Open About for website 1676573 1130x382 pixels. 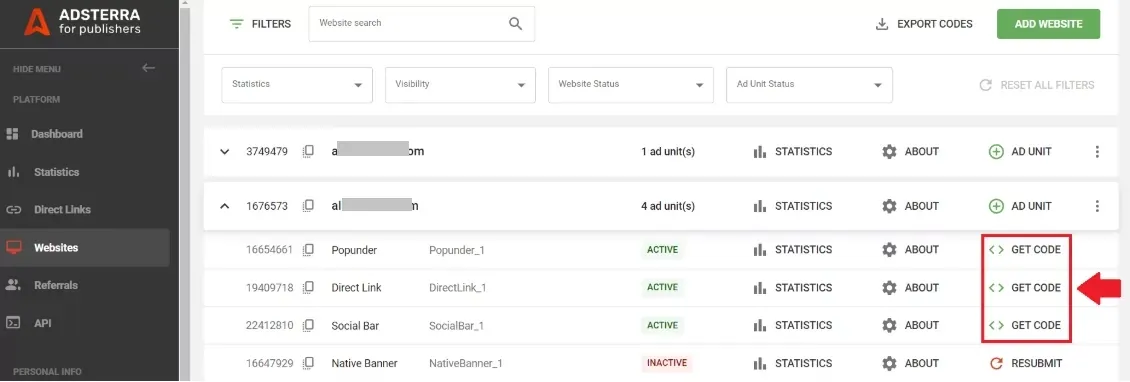[910, 206]
